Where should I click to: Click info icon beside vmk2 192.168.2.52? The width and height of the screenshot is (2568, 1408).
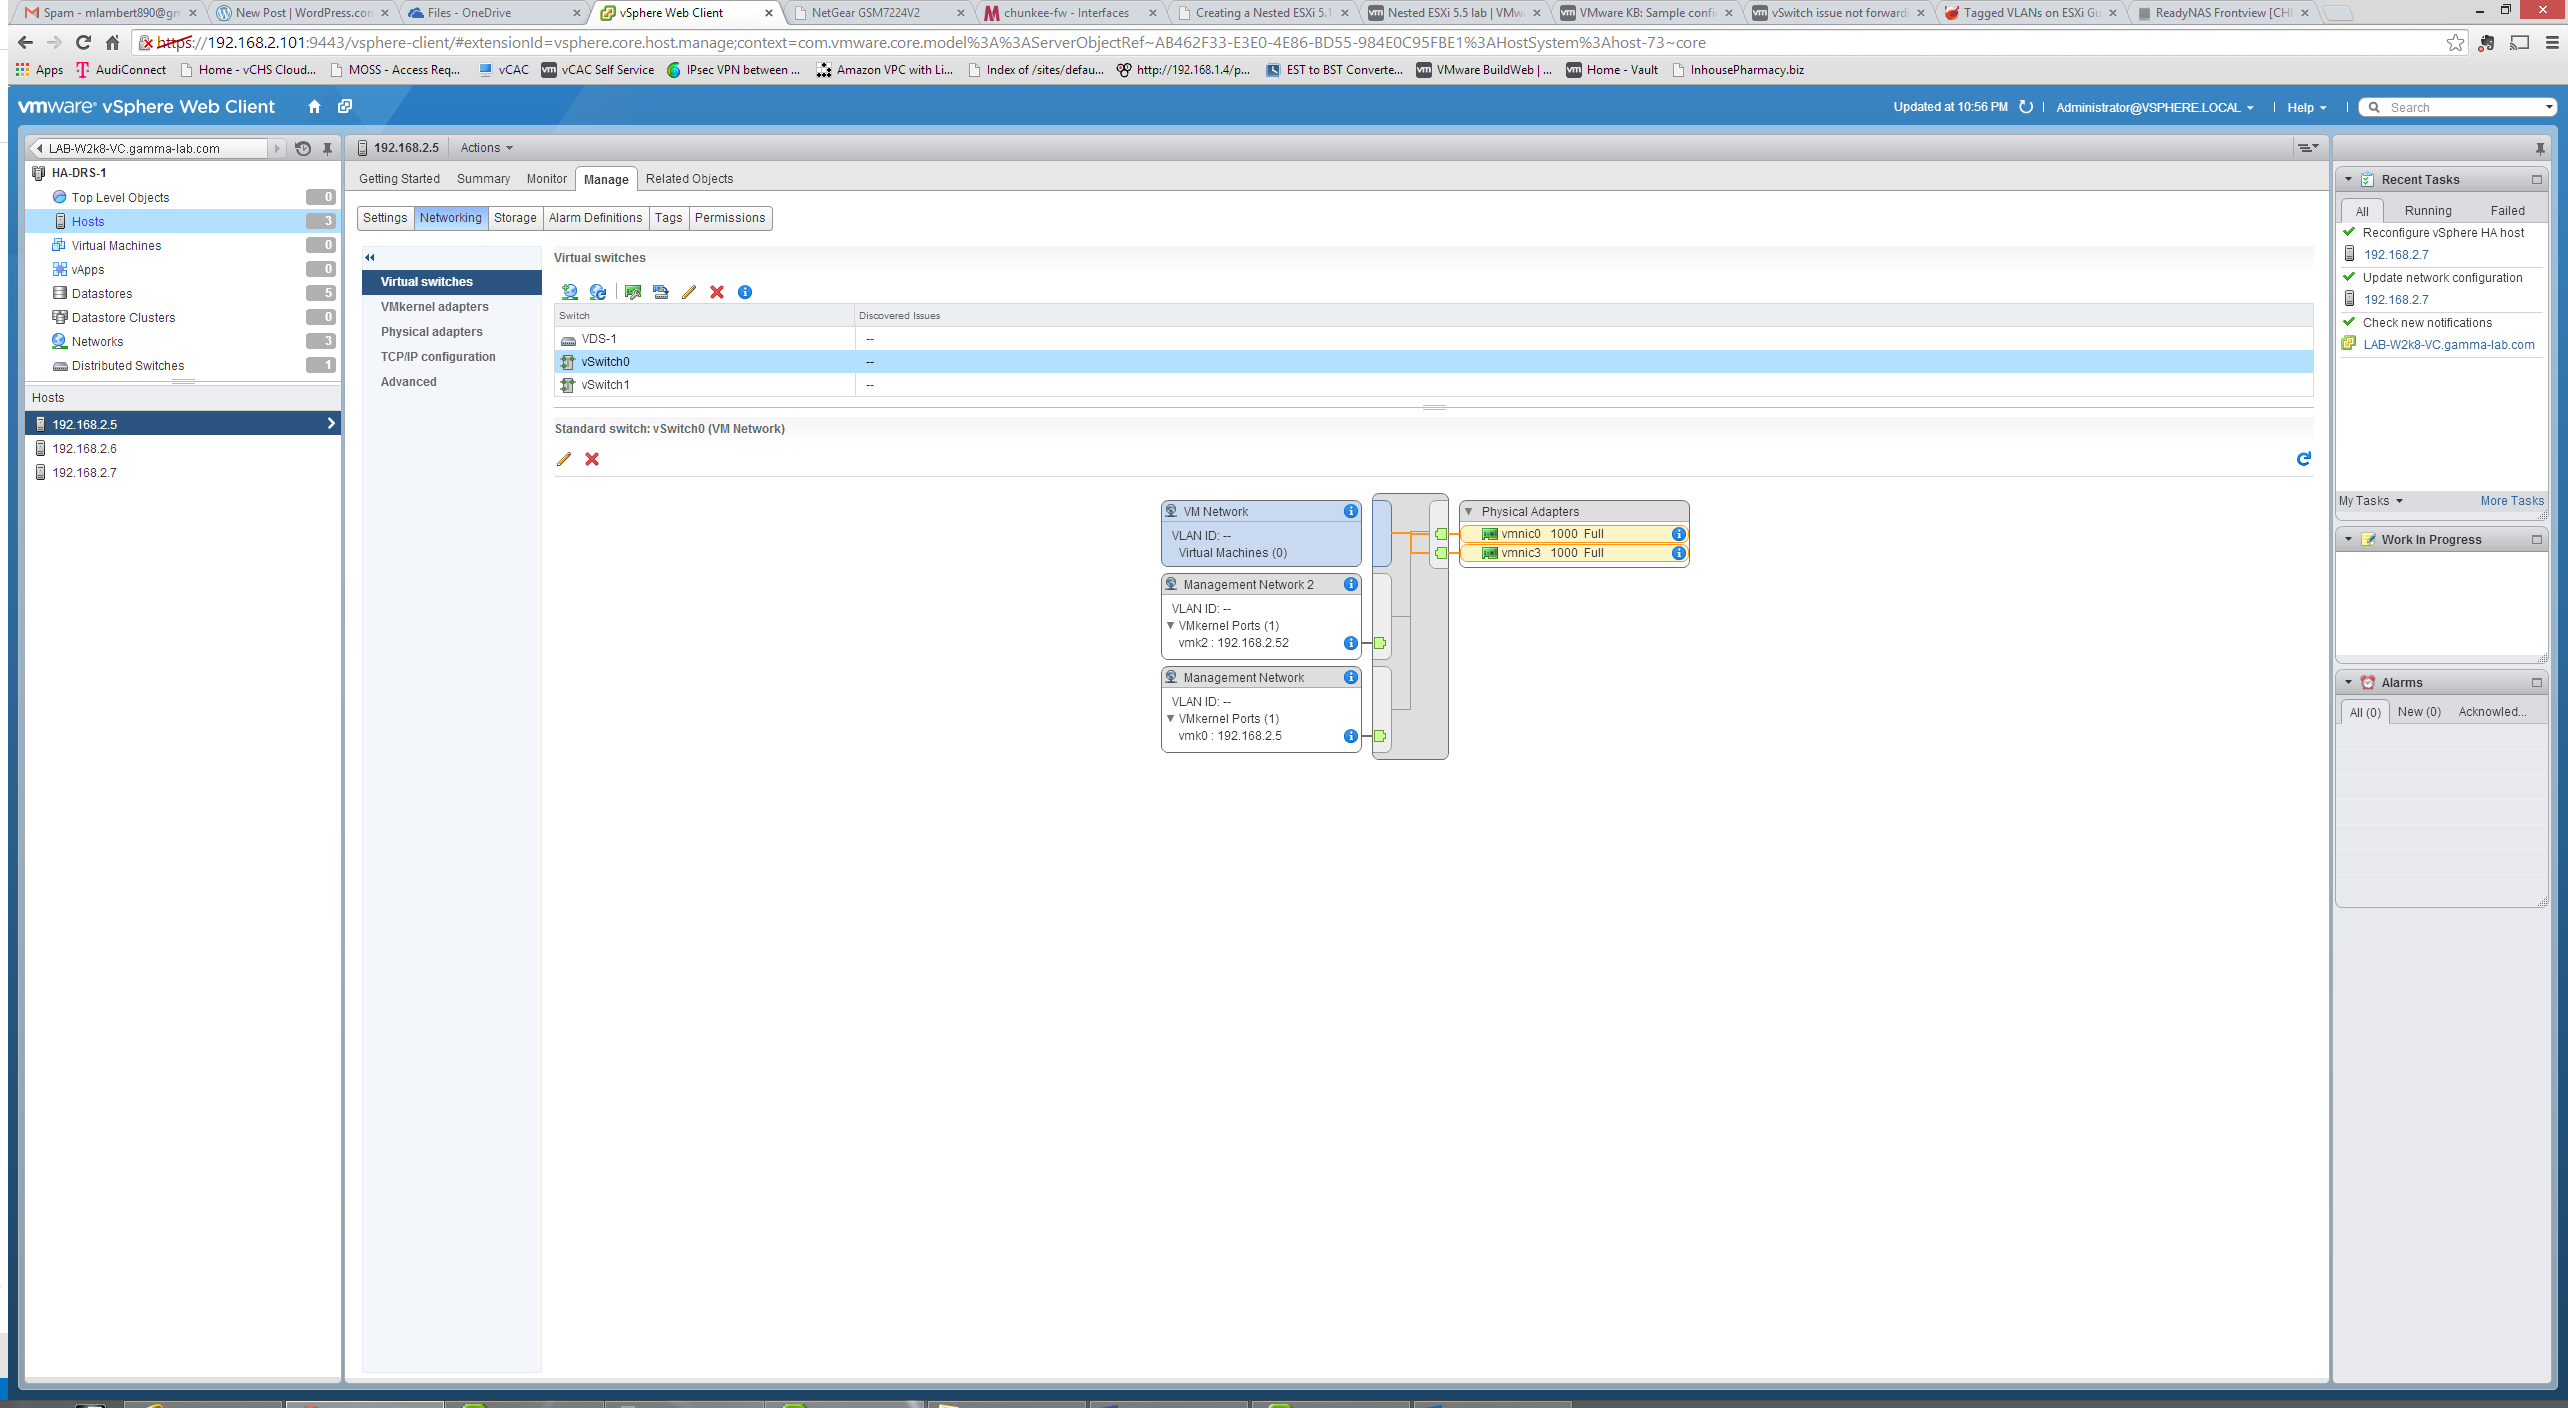1350,643
